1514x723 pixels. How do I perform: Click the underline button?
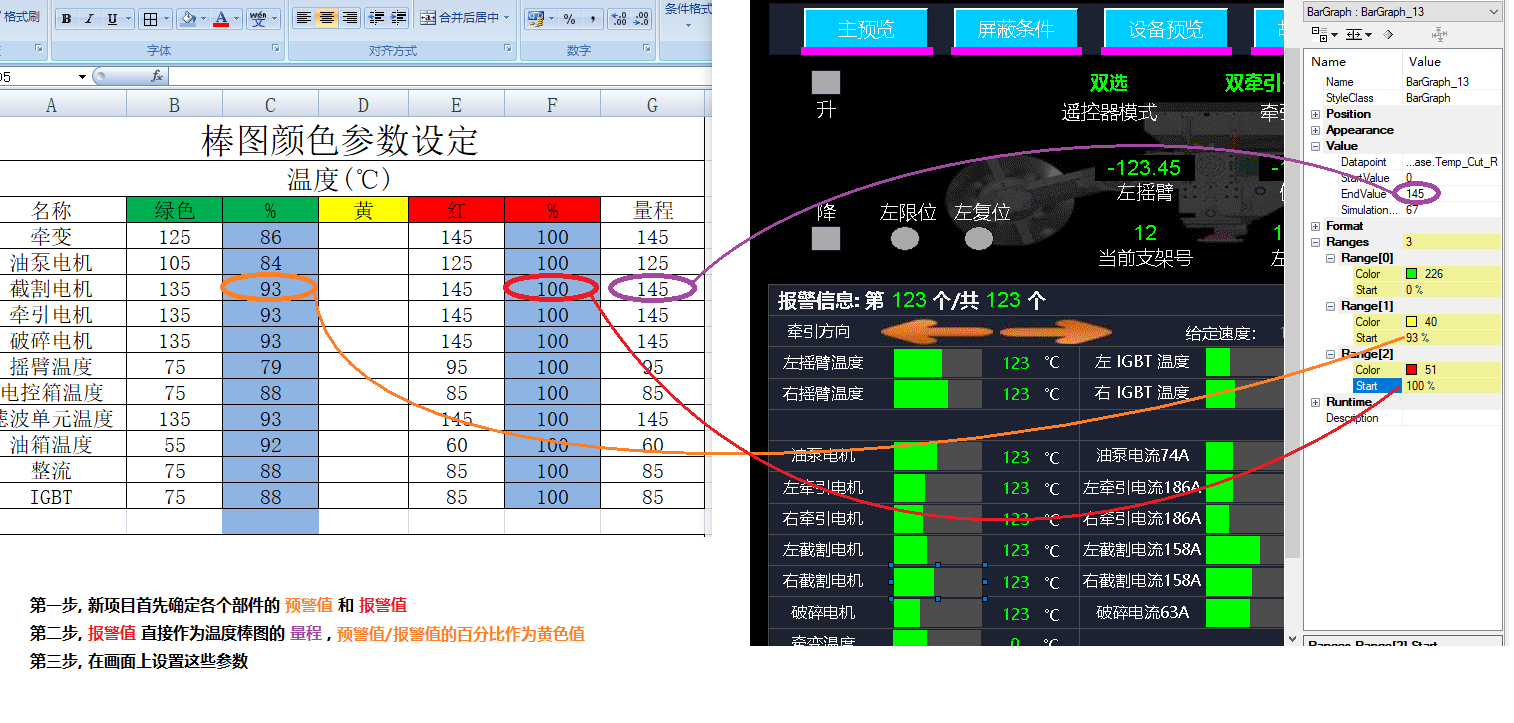(x=112, y=19)
